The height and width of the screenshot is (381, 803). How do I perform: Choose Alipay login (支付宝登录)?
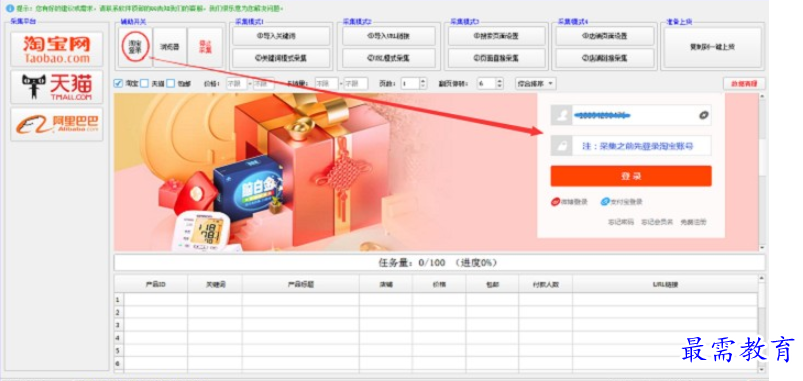point(622,202)
